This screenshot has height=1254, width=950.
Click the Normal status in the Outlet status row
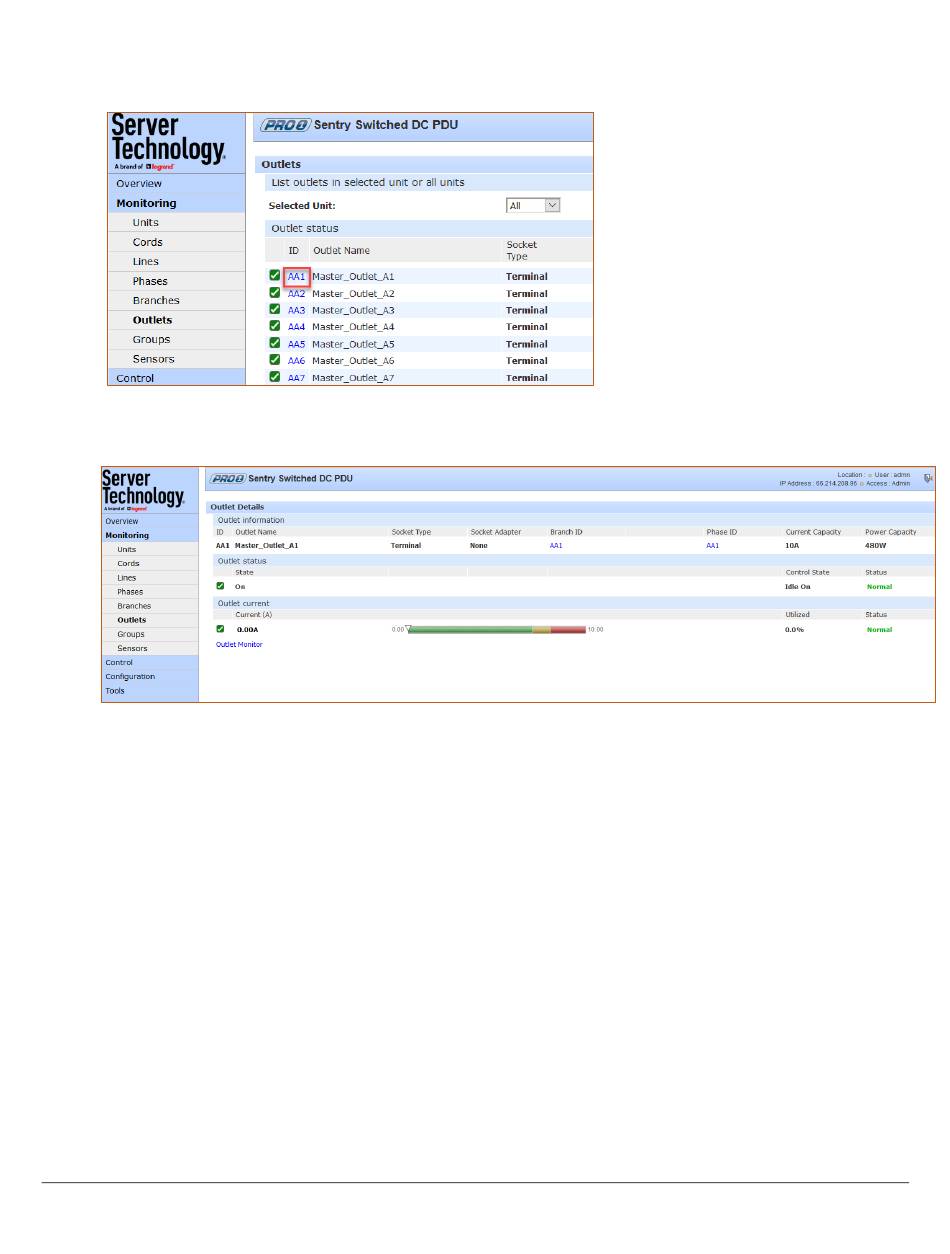[879, 587]
